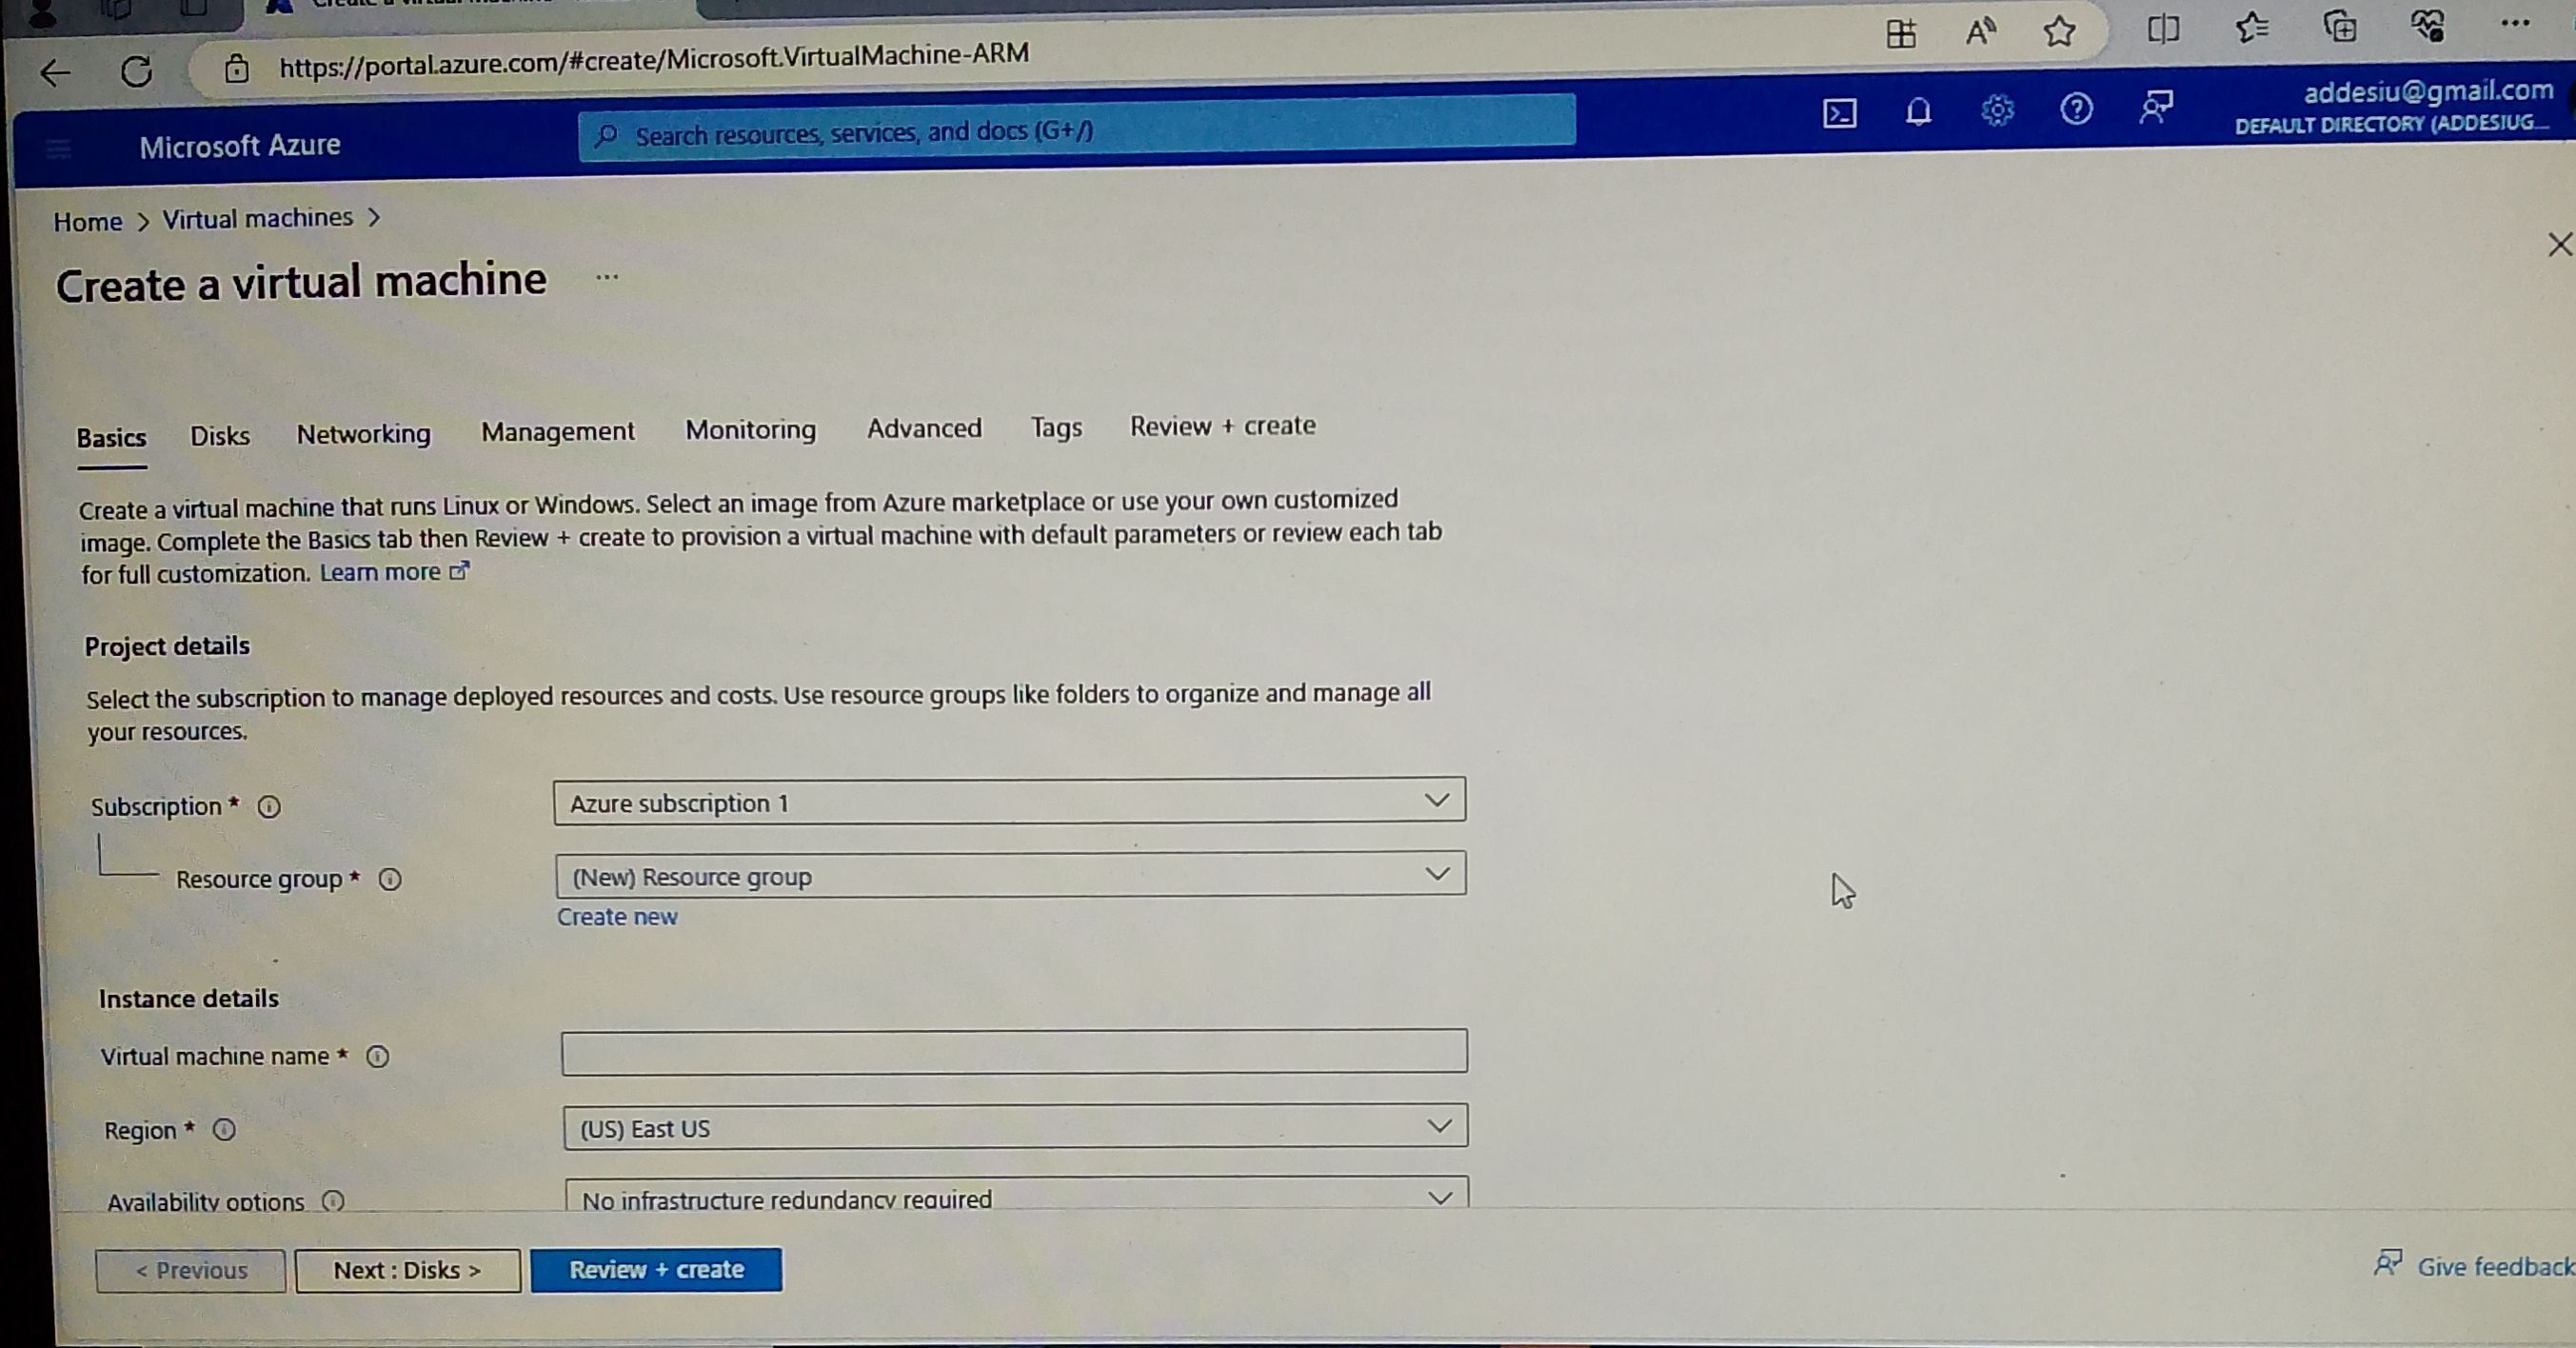Click the Subscription info icon
Viewport: 2576px width, 1348px height.
tap(269, 807)
